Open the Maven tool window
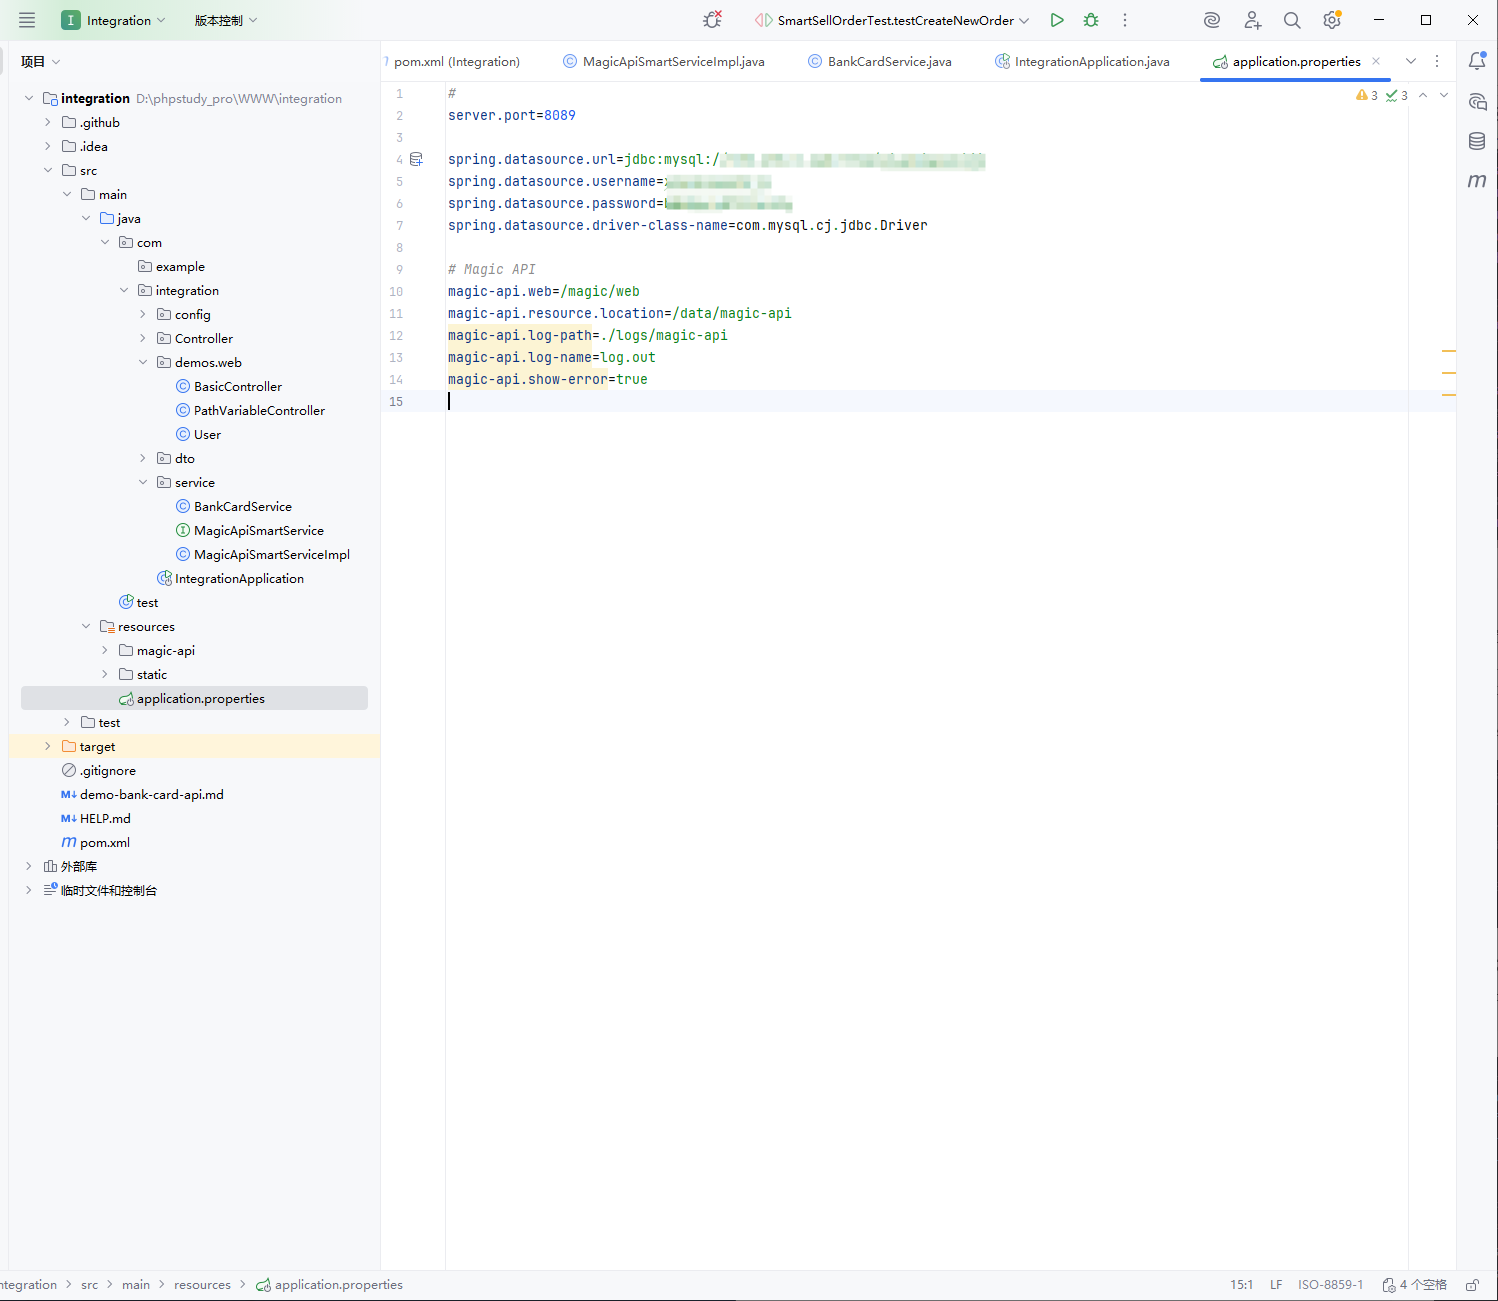This screenshot has width=1498, height=1301. [x=1477, y=181]
